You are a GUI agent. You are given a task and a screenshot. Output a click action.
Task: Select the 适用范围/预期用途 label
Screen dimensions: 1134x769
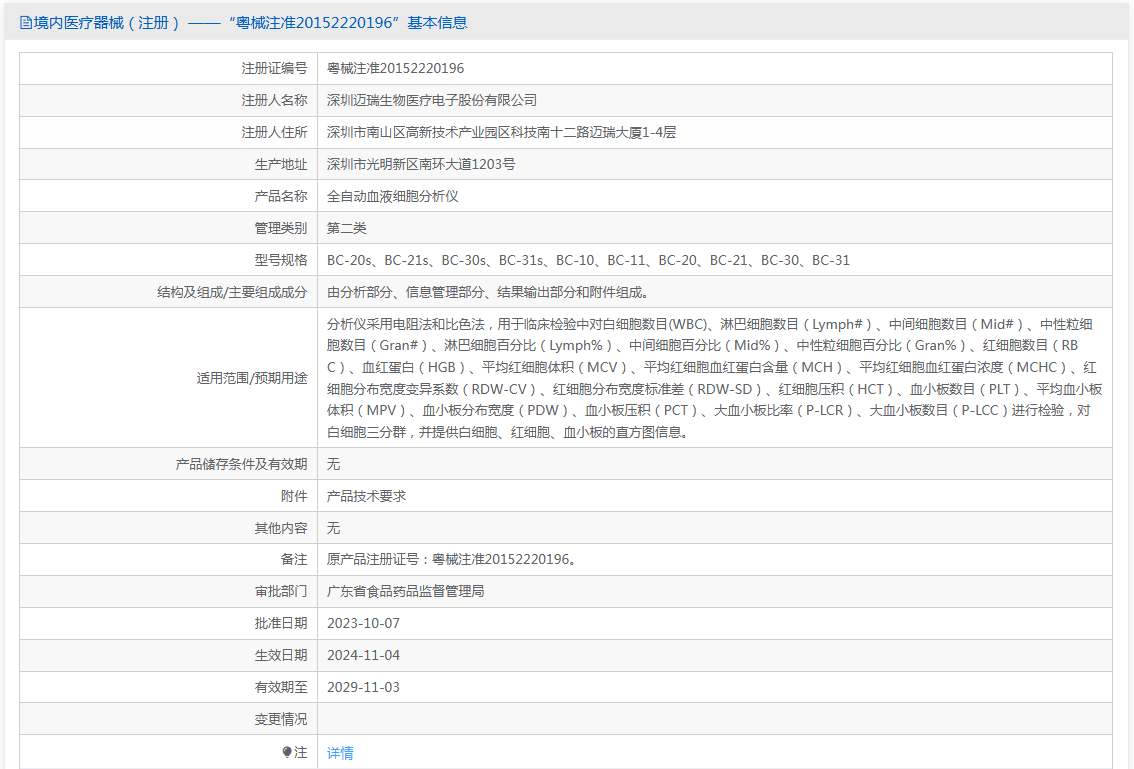252,378
